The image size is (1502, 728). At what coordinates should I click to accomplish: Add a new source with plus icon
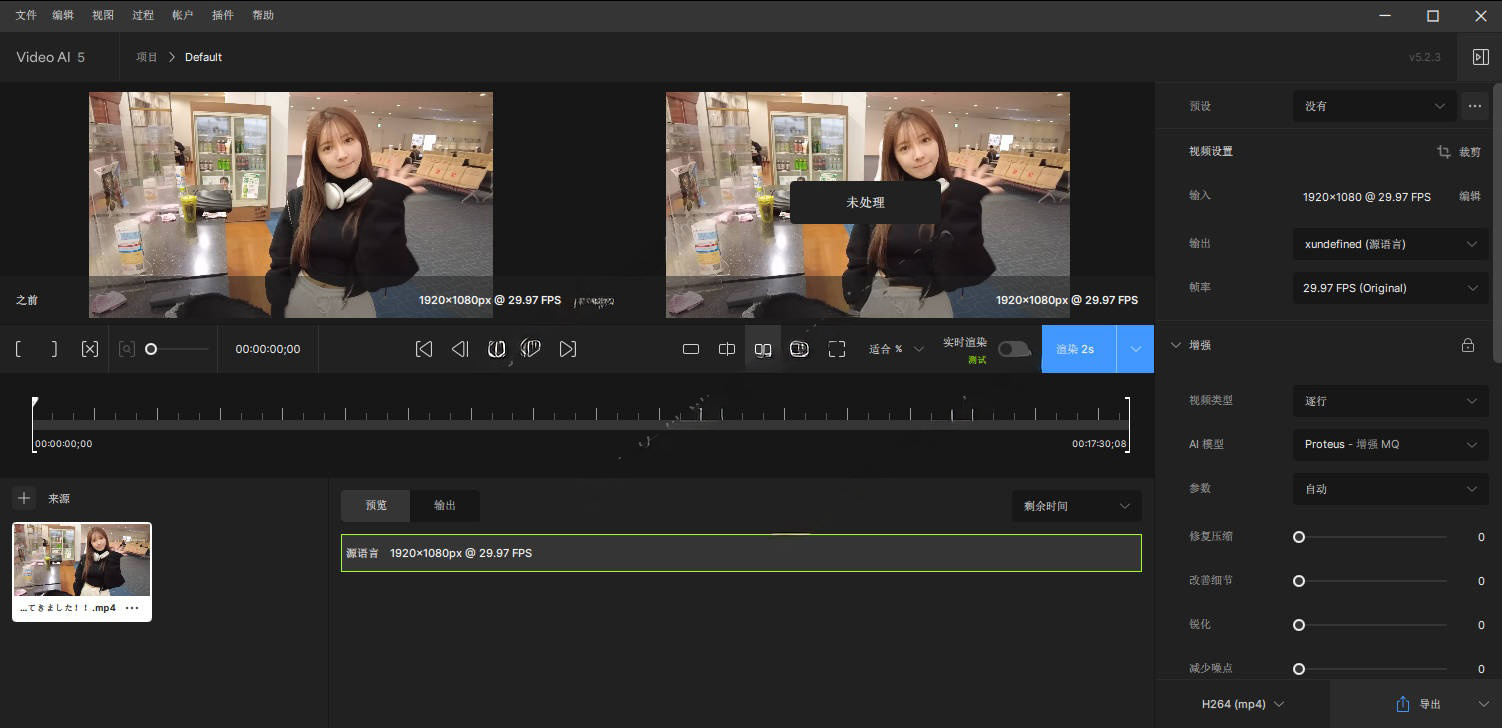tap(24, 498)
